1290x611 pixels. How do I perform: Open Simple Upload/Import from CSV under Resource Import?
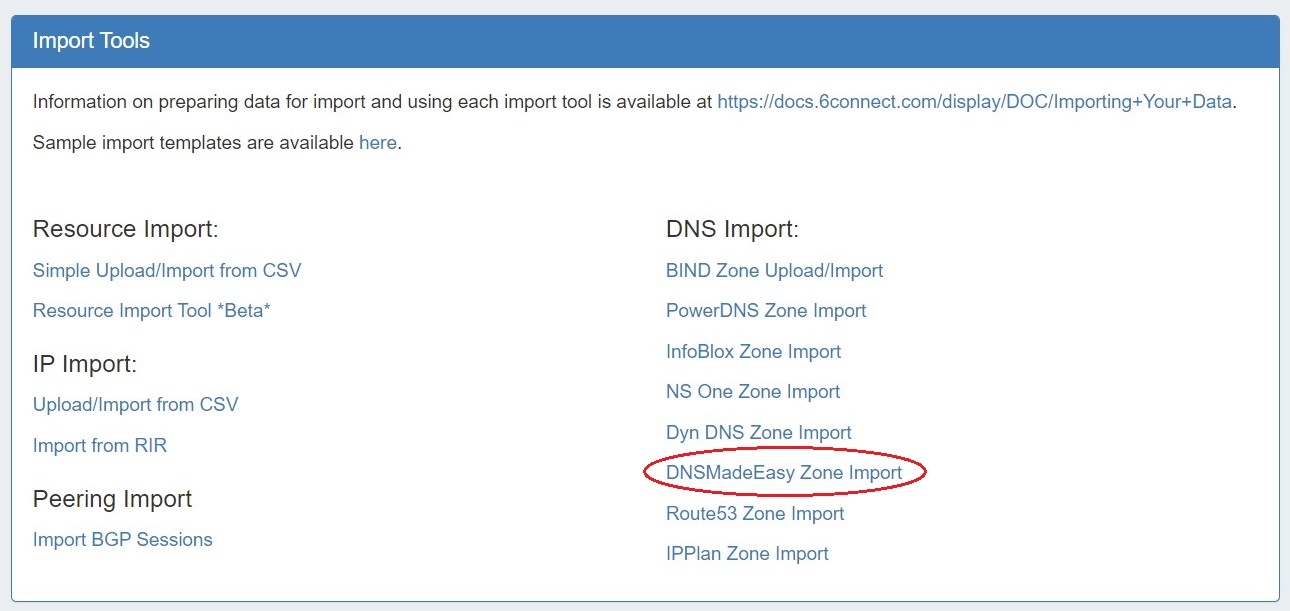point(167,270)
